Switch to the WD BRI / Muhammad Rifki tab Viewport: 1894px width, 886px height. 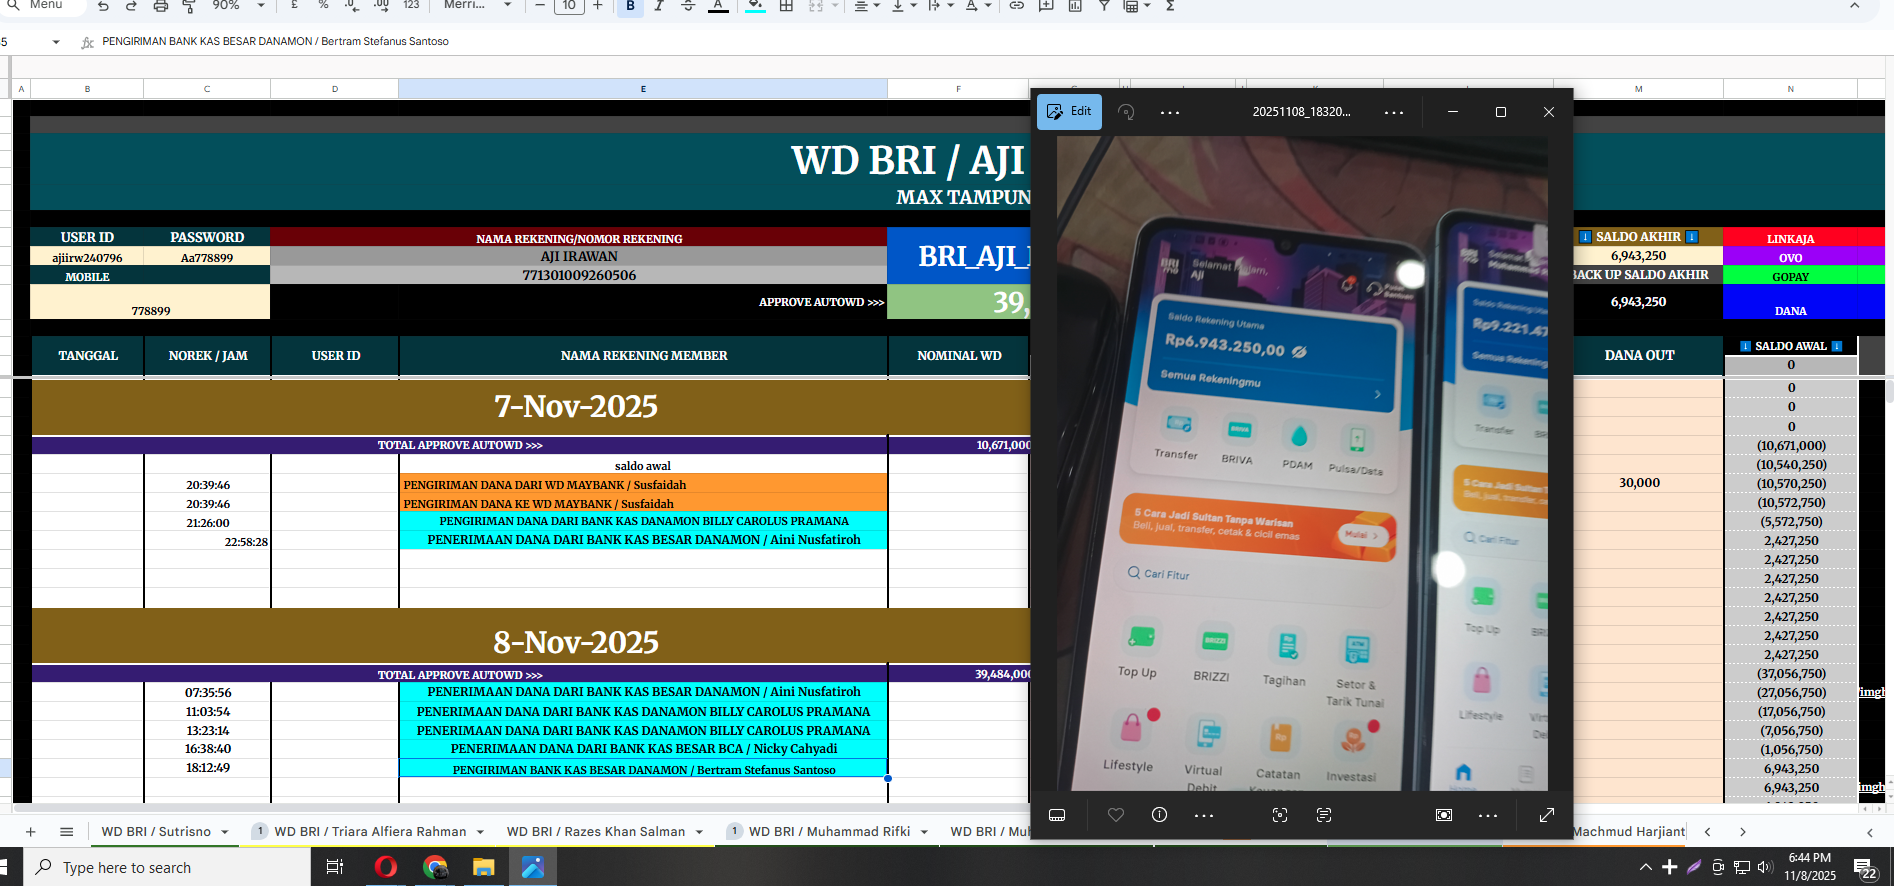pyautogui.click(x=829, y=832)
